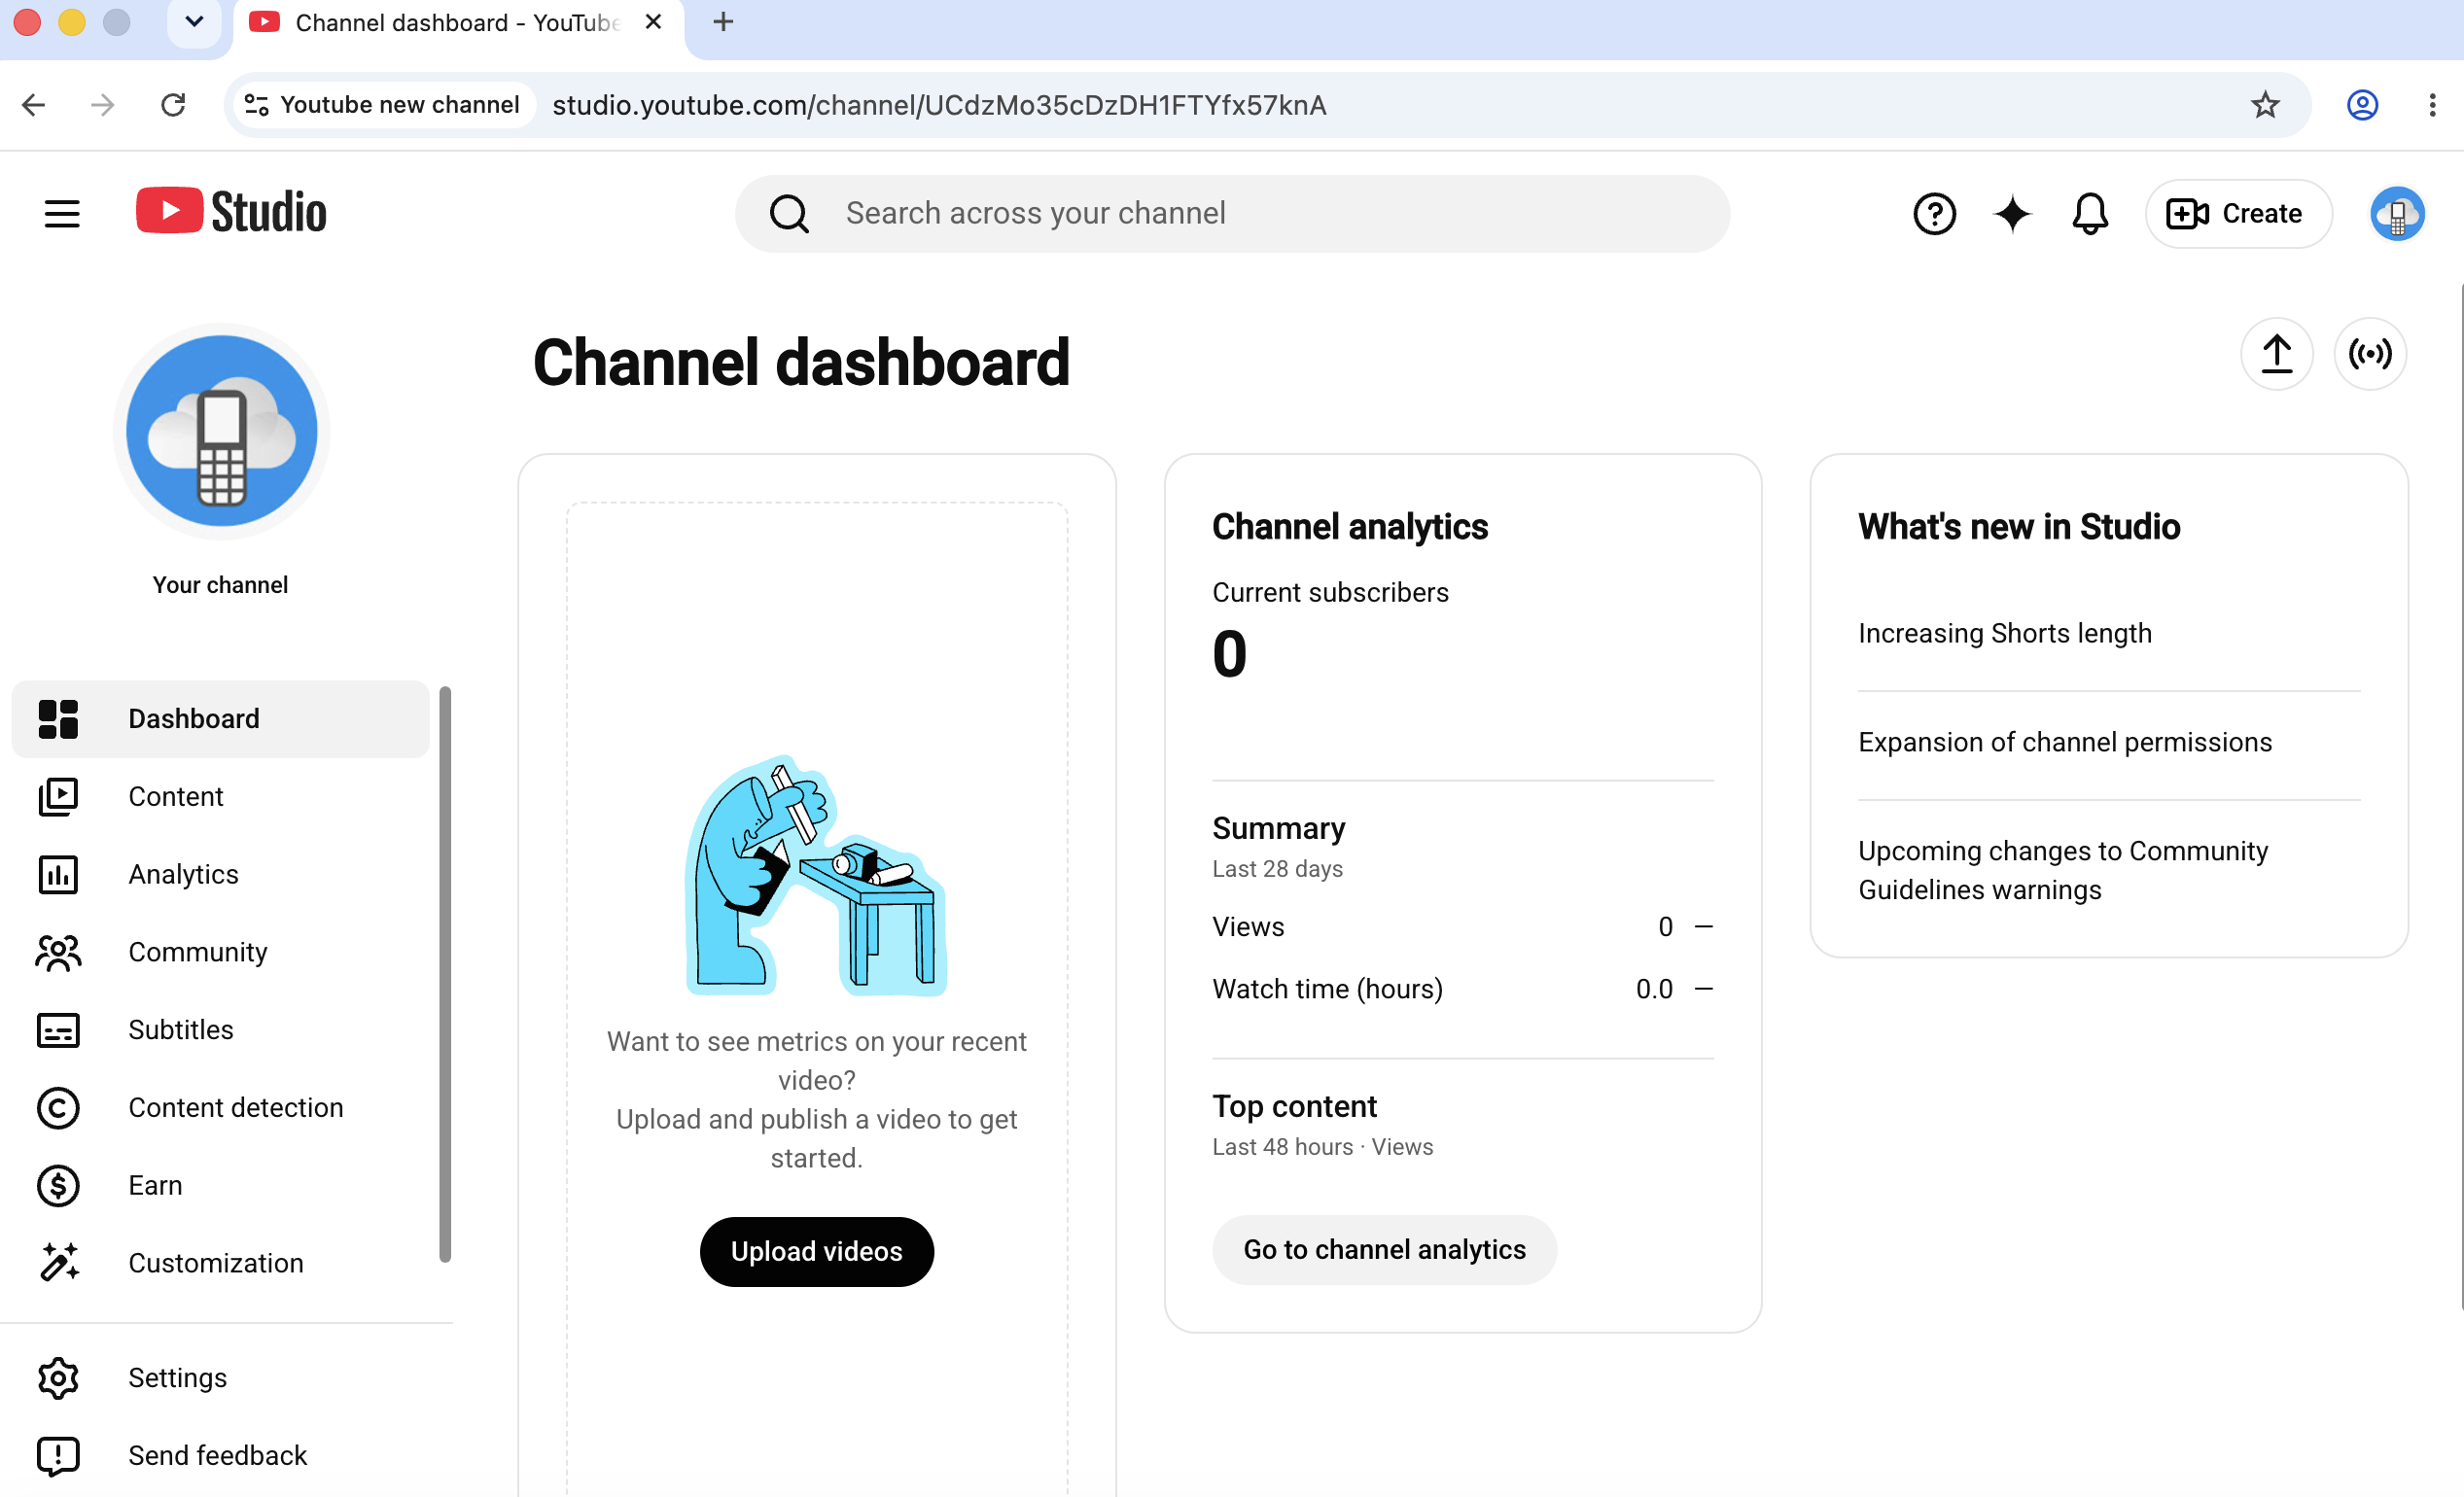The image size is (2464, 1497).
Task: Click the Earn dollar icon
Action: click(x=58, y=1186)
